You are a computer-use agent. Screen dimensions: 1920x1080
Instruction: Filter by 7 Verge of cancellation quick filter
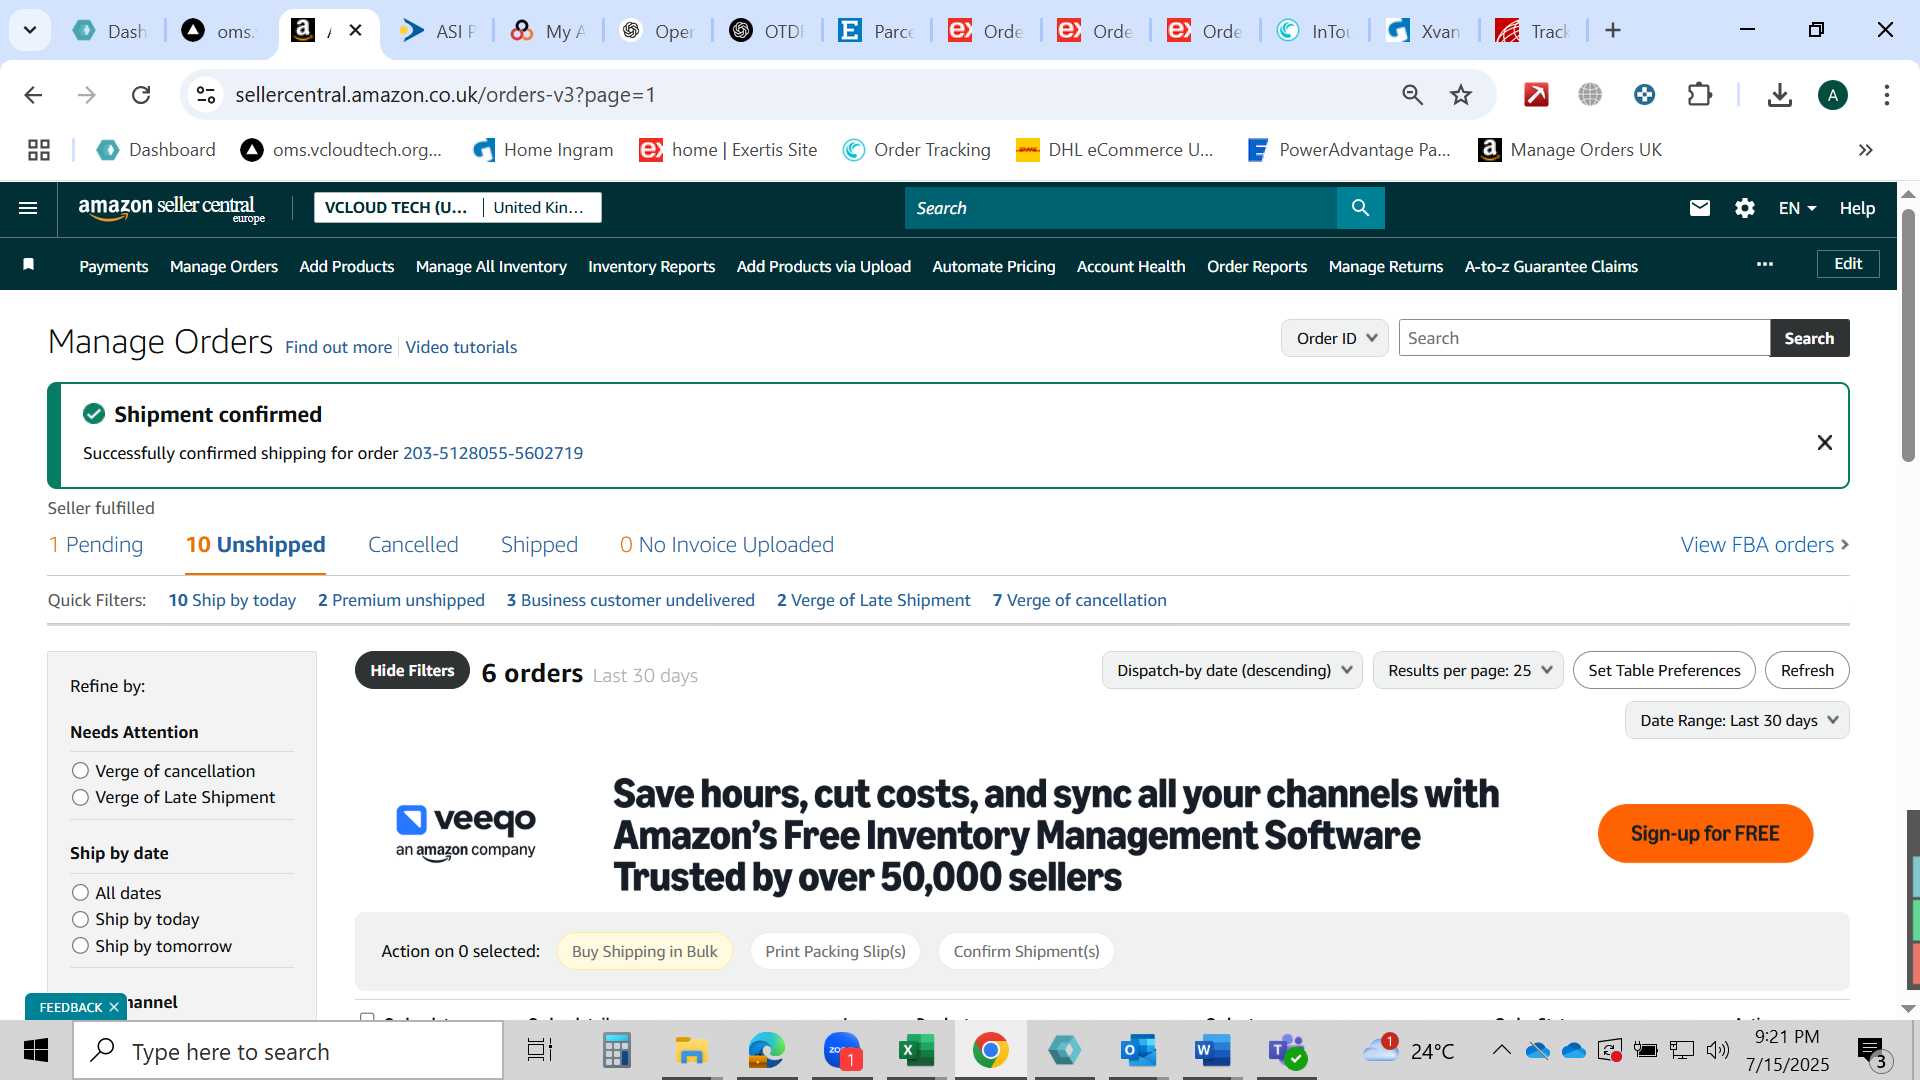click(x=1079, y=600)
